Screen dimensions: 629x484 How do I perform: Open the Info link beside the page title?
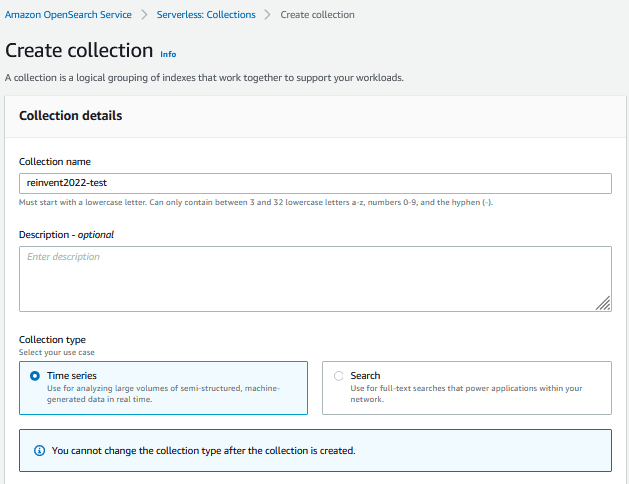pos(168,54)
